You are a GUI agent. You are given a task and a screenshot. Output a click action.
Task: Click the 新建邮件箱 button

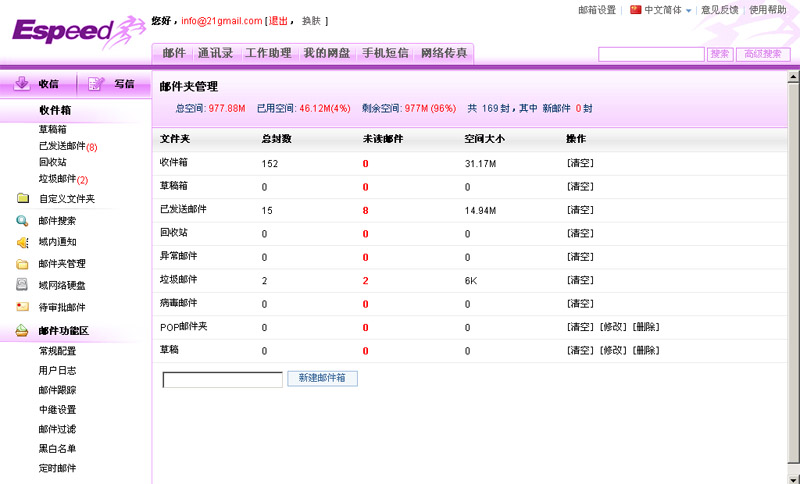point(322,379)
